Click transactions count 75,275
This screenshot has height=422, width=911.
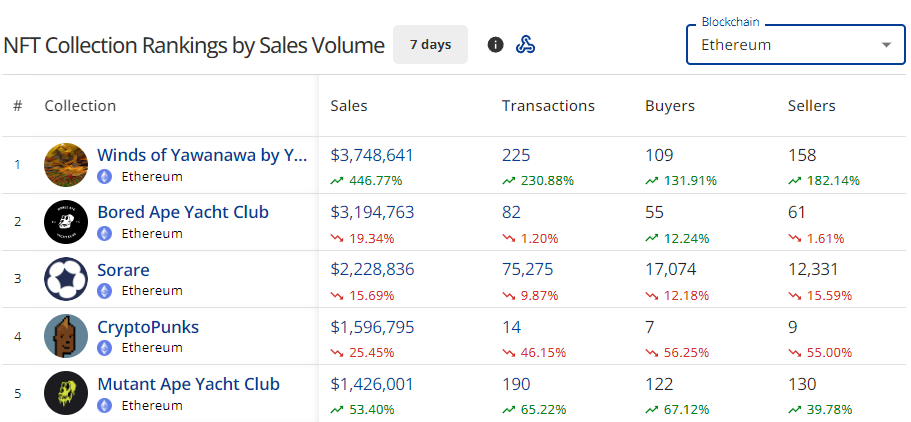click(528, 269)
